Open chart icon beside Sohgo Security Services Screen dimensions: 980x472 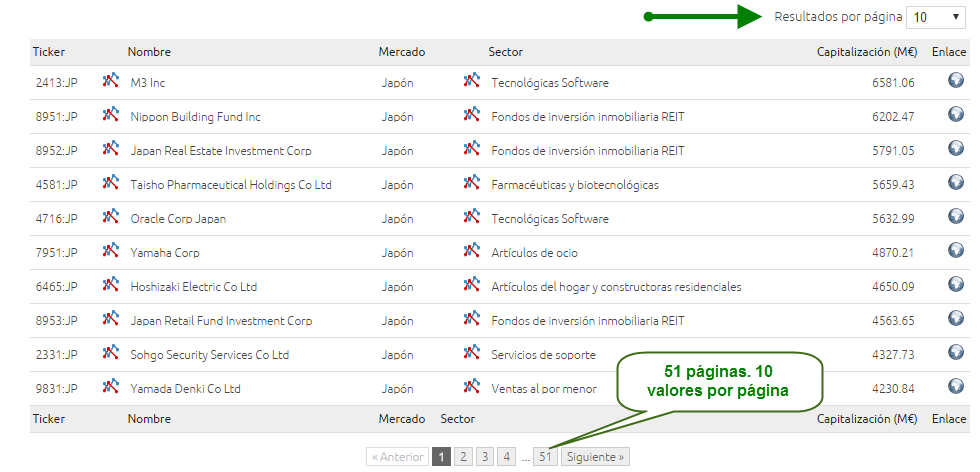click(x=111, y=351)
